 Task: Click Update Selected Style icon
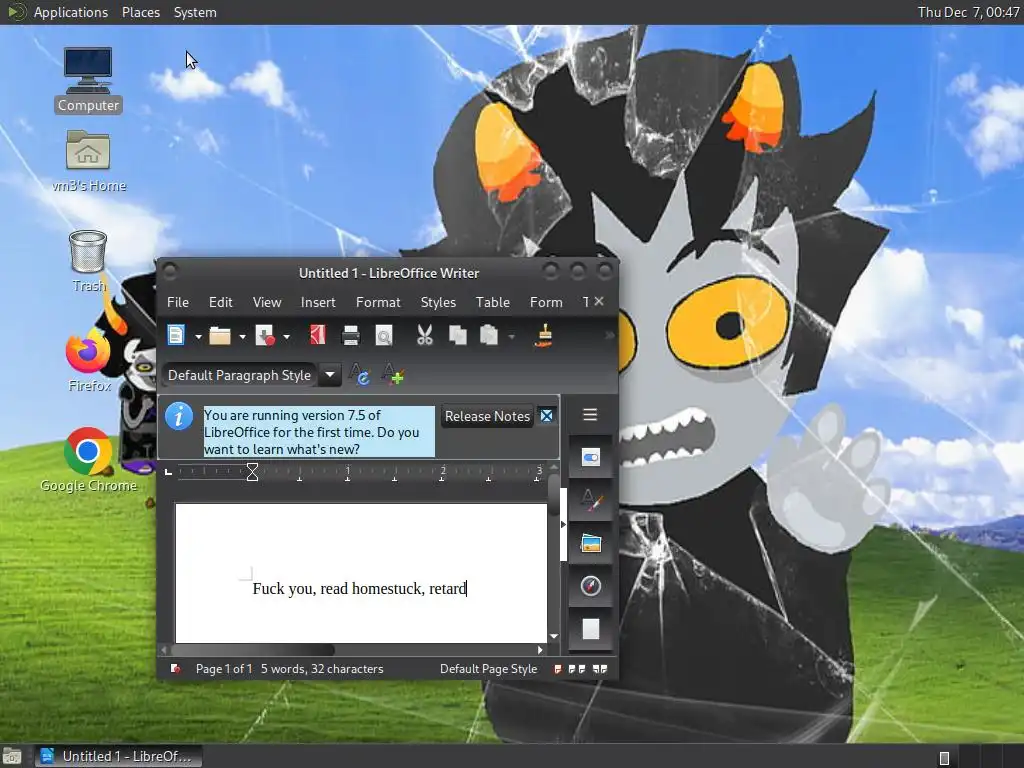point(359,375)
